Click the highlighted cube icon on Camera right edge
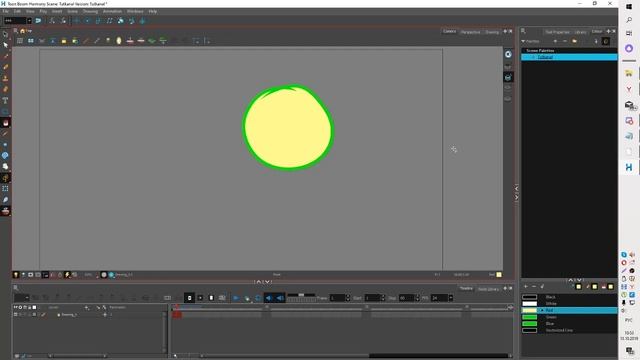 point(508,77)
